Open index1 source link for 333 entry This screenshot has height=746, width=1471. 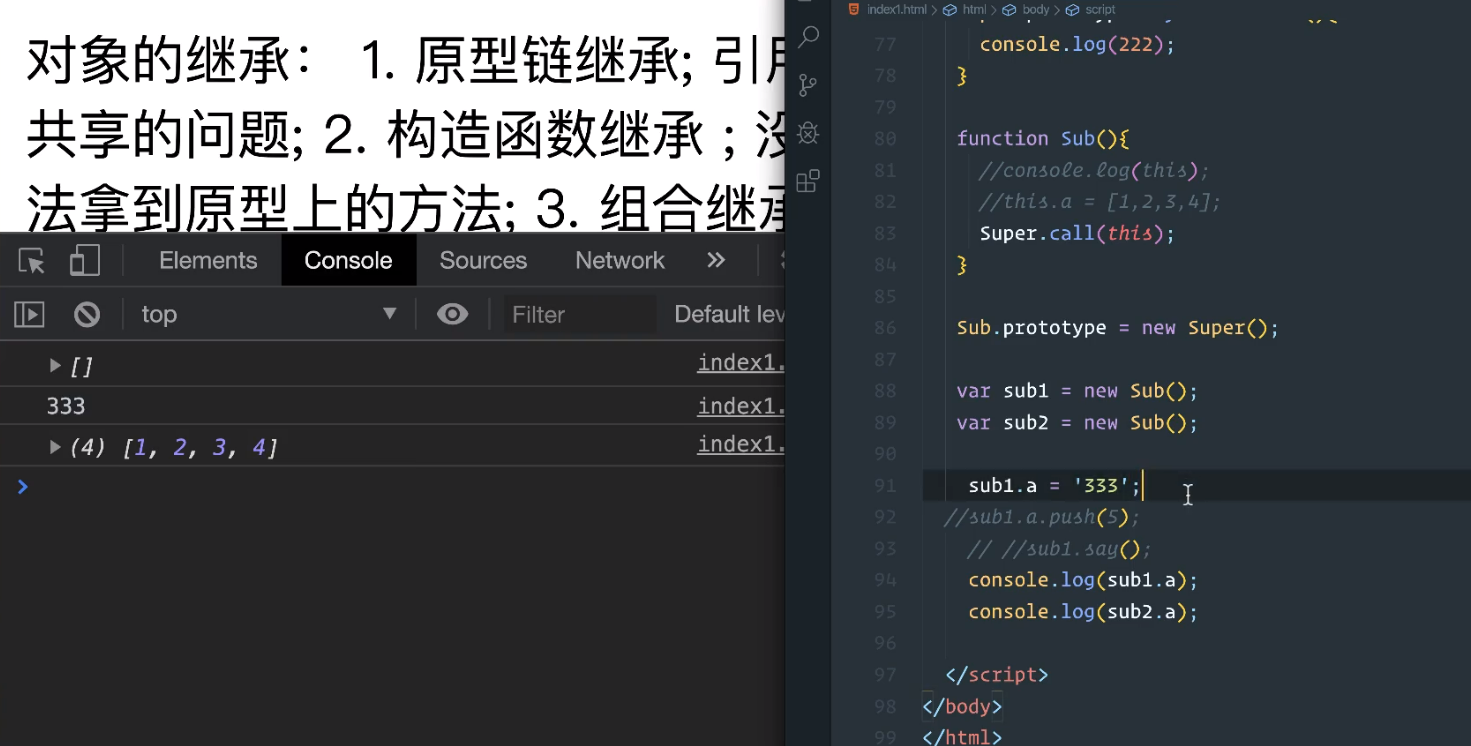[741, 406]
